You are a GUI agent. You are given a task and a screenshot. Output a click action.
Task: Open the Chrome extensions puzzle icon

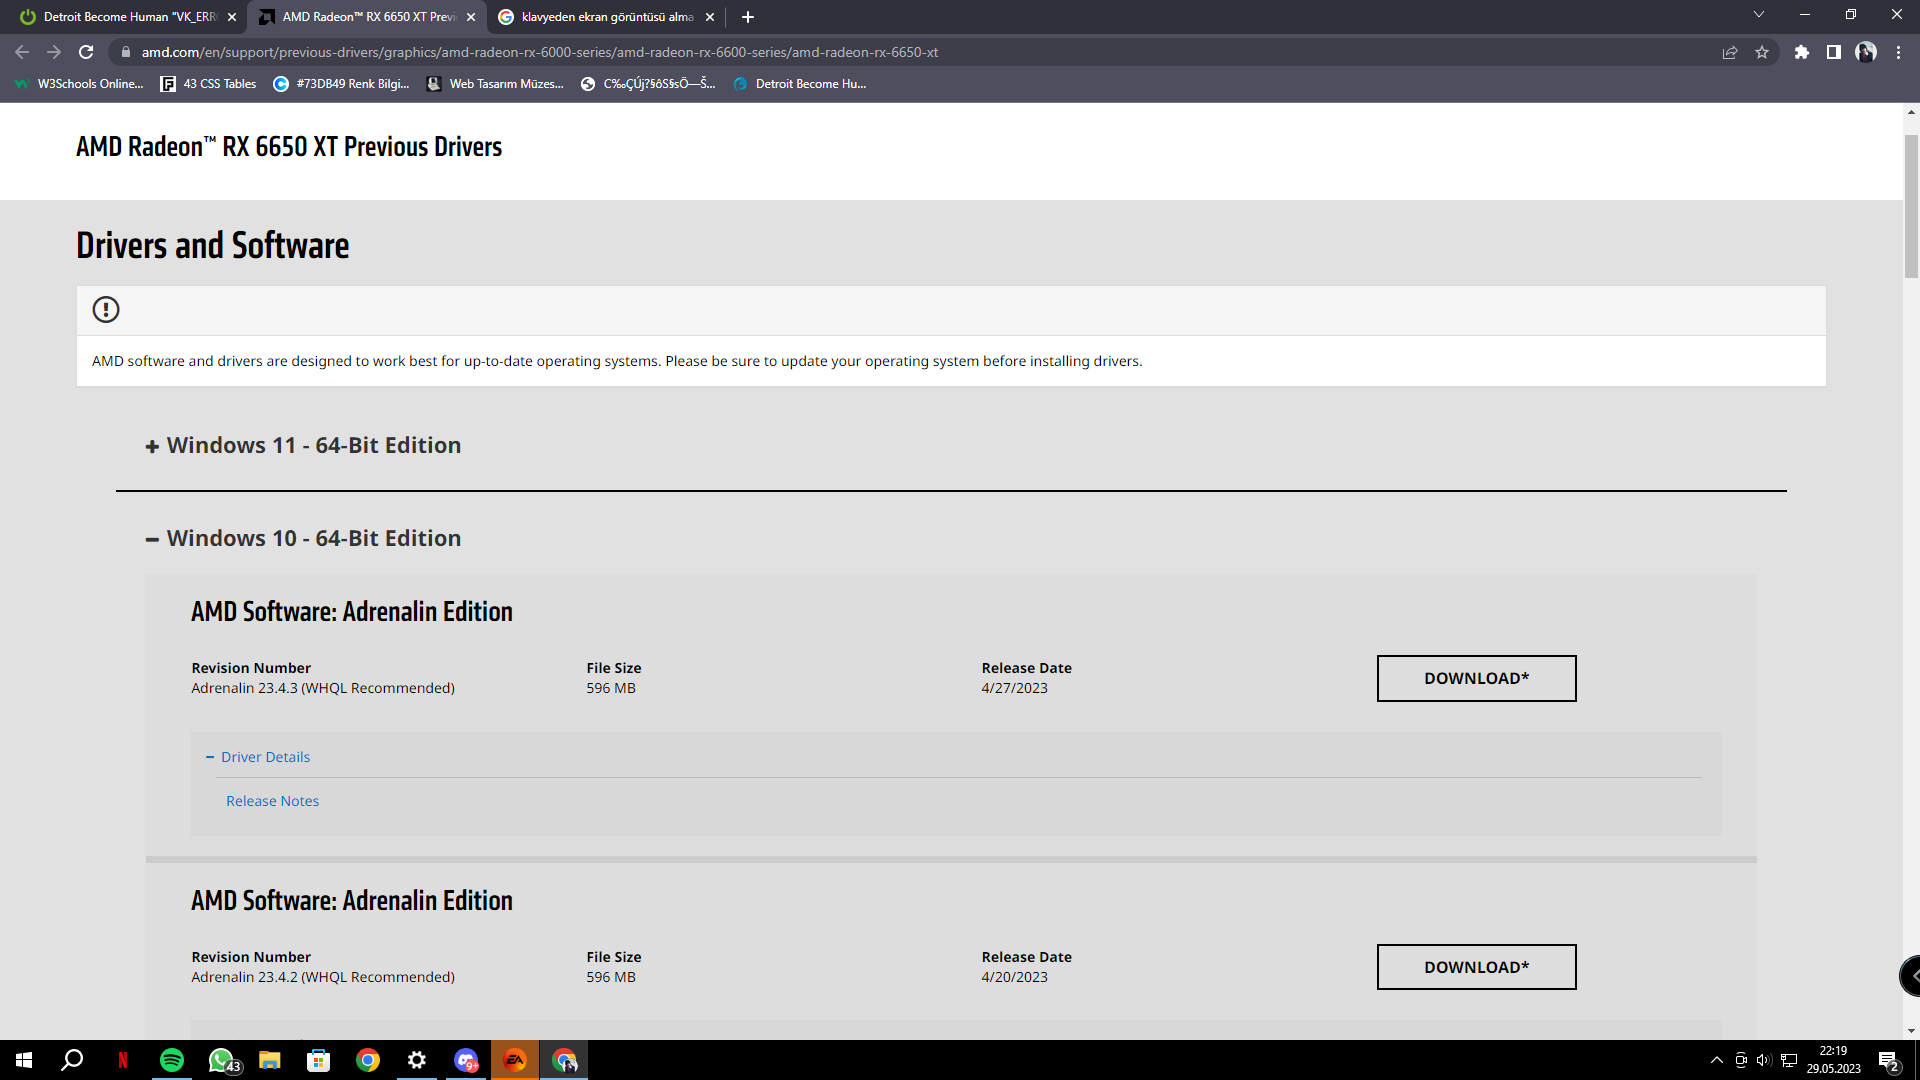coord(1801,52)
